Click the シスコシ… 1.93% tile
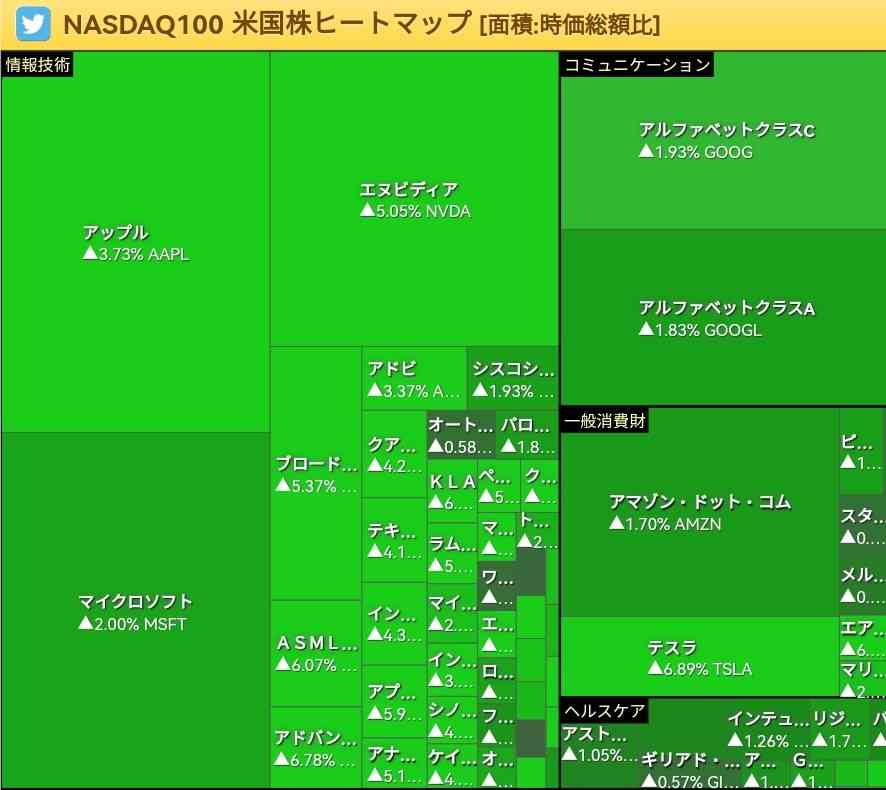 tap(513, 379)
